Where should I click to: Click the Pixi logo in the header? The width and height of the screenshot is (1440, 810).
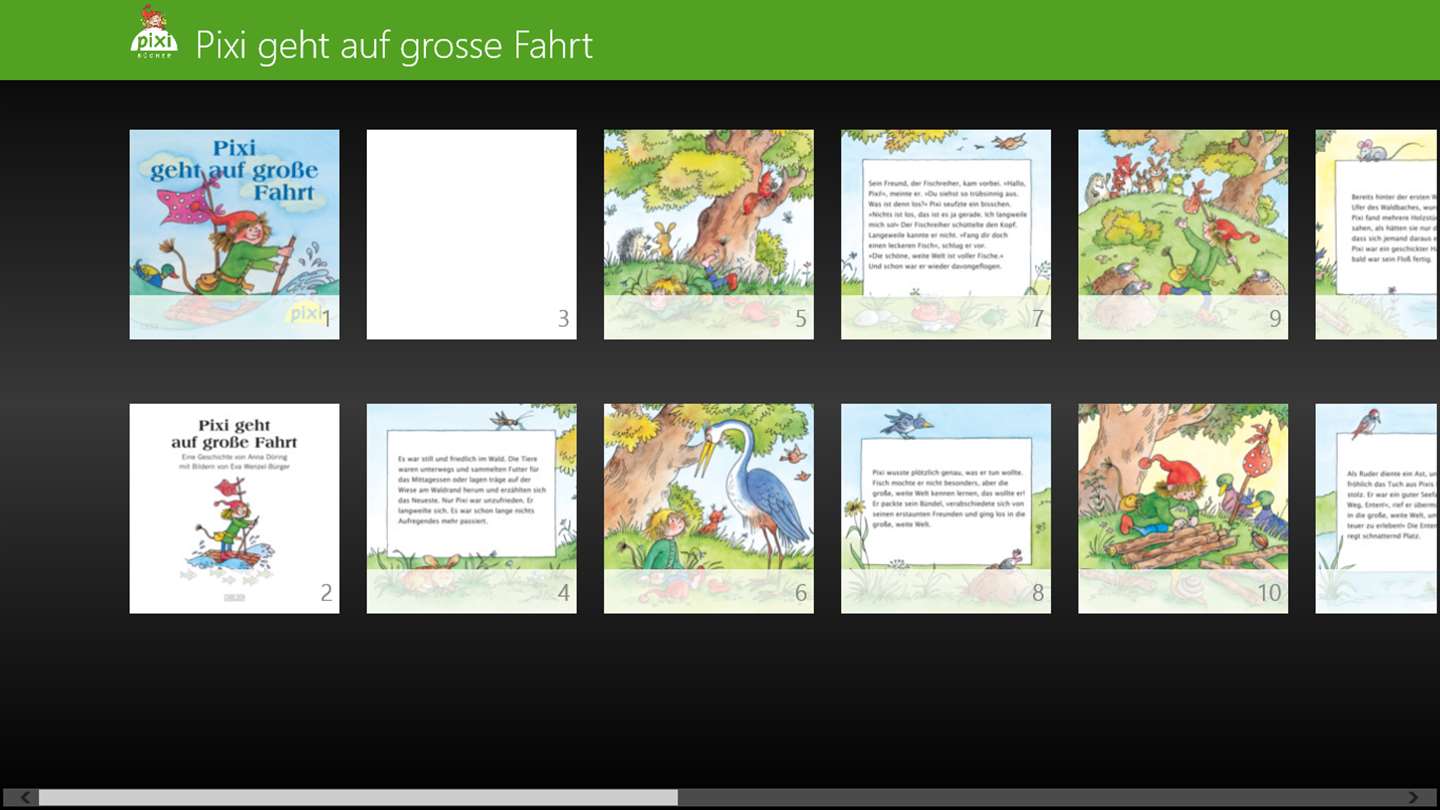pos(154,33)
